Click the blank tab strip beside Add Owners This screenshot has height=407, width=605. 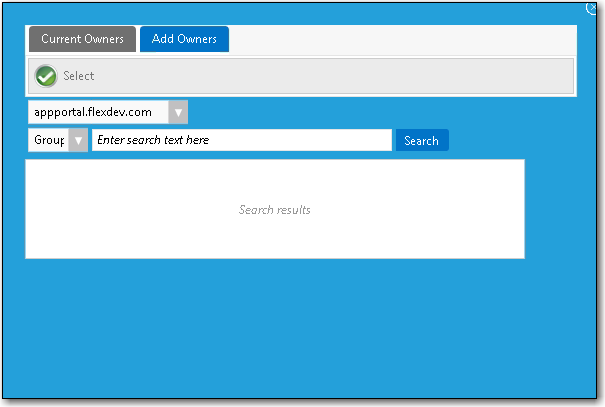pos(400,39)
